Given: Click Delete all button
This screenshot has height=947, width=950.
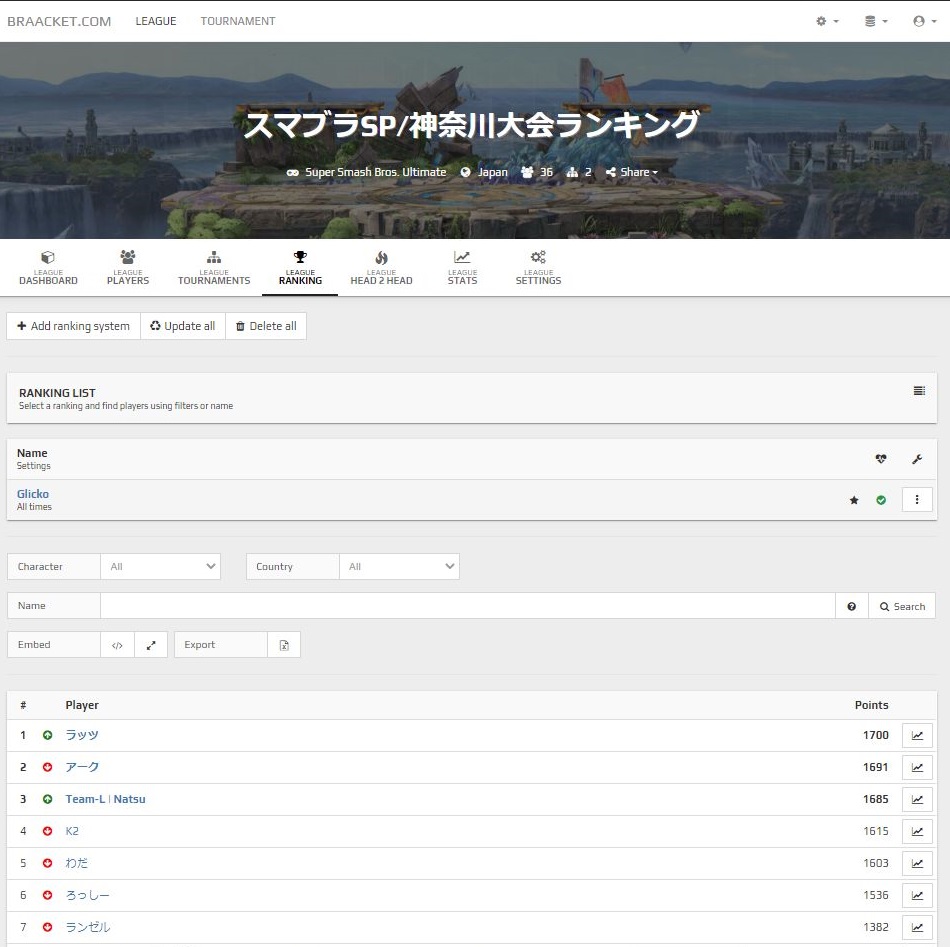Looking at the screenshot, I should click(x=266, y=326).
